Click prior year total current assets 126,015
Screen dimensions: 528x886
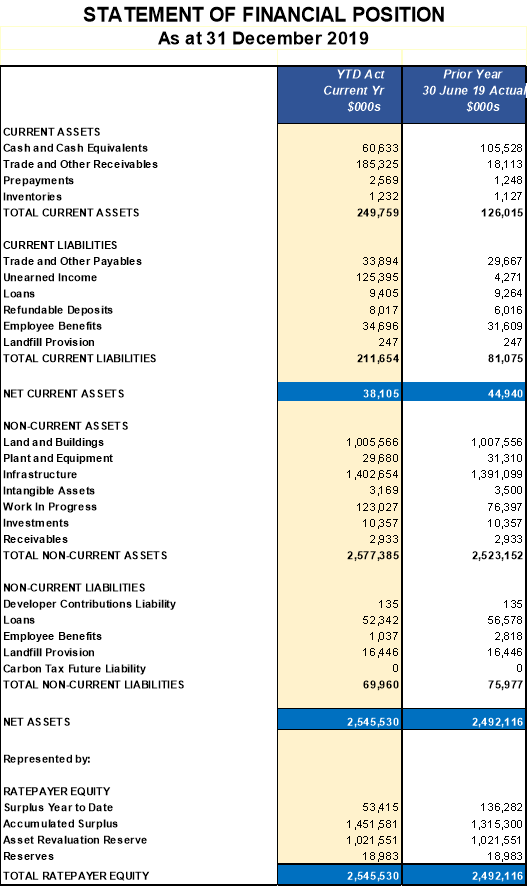click(x=502, y=213)
